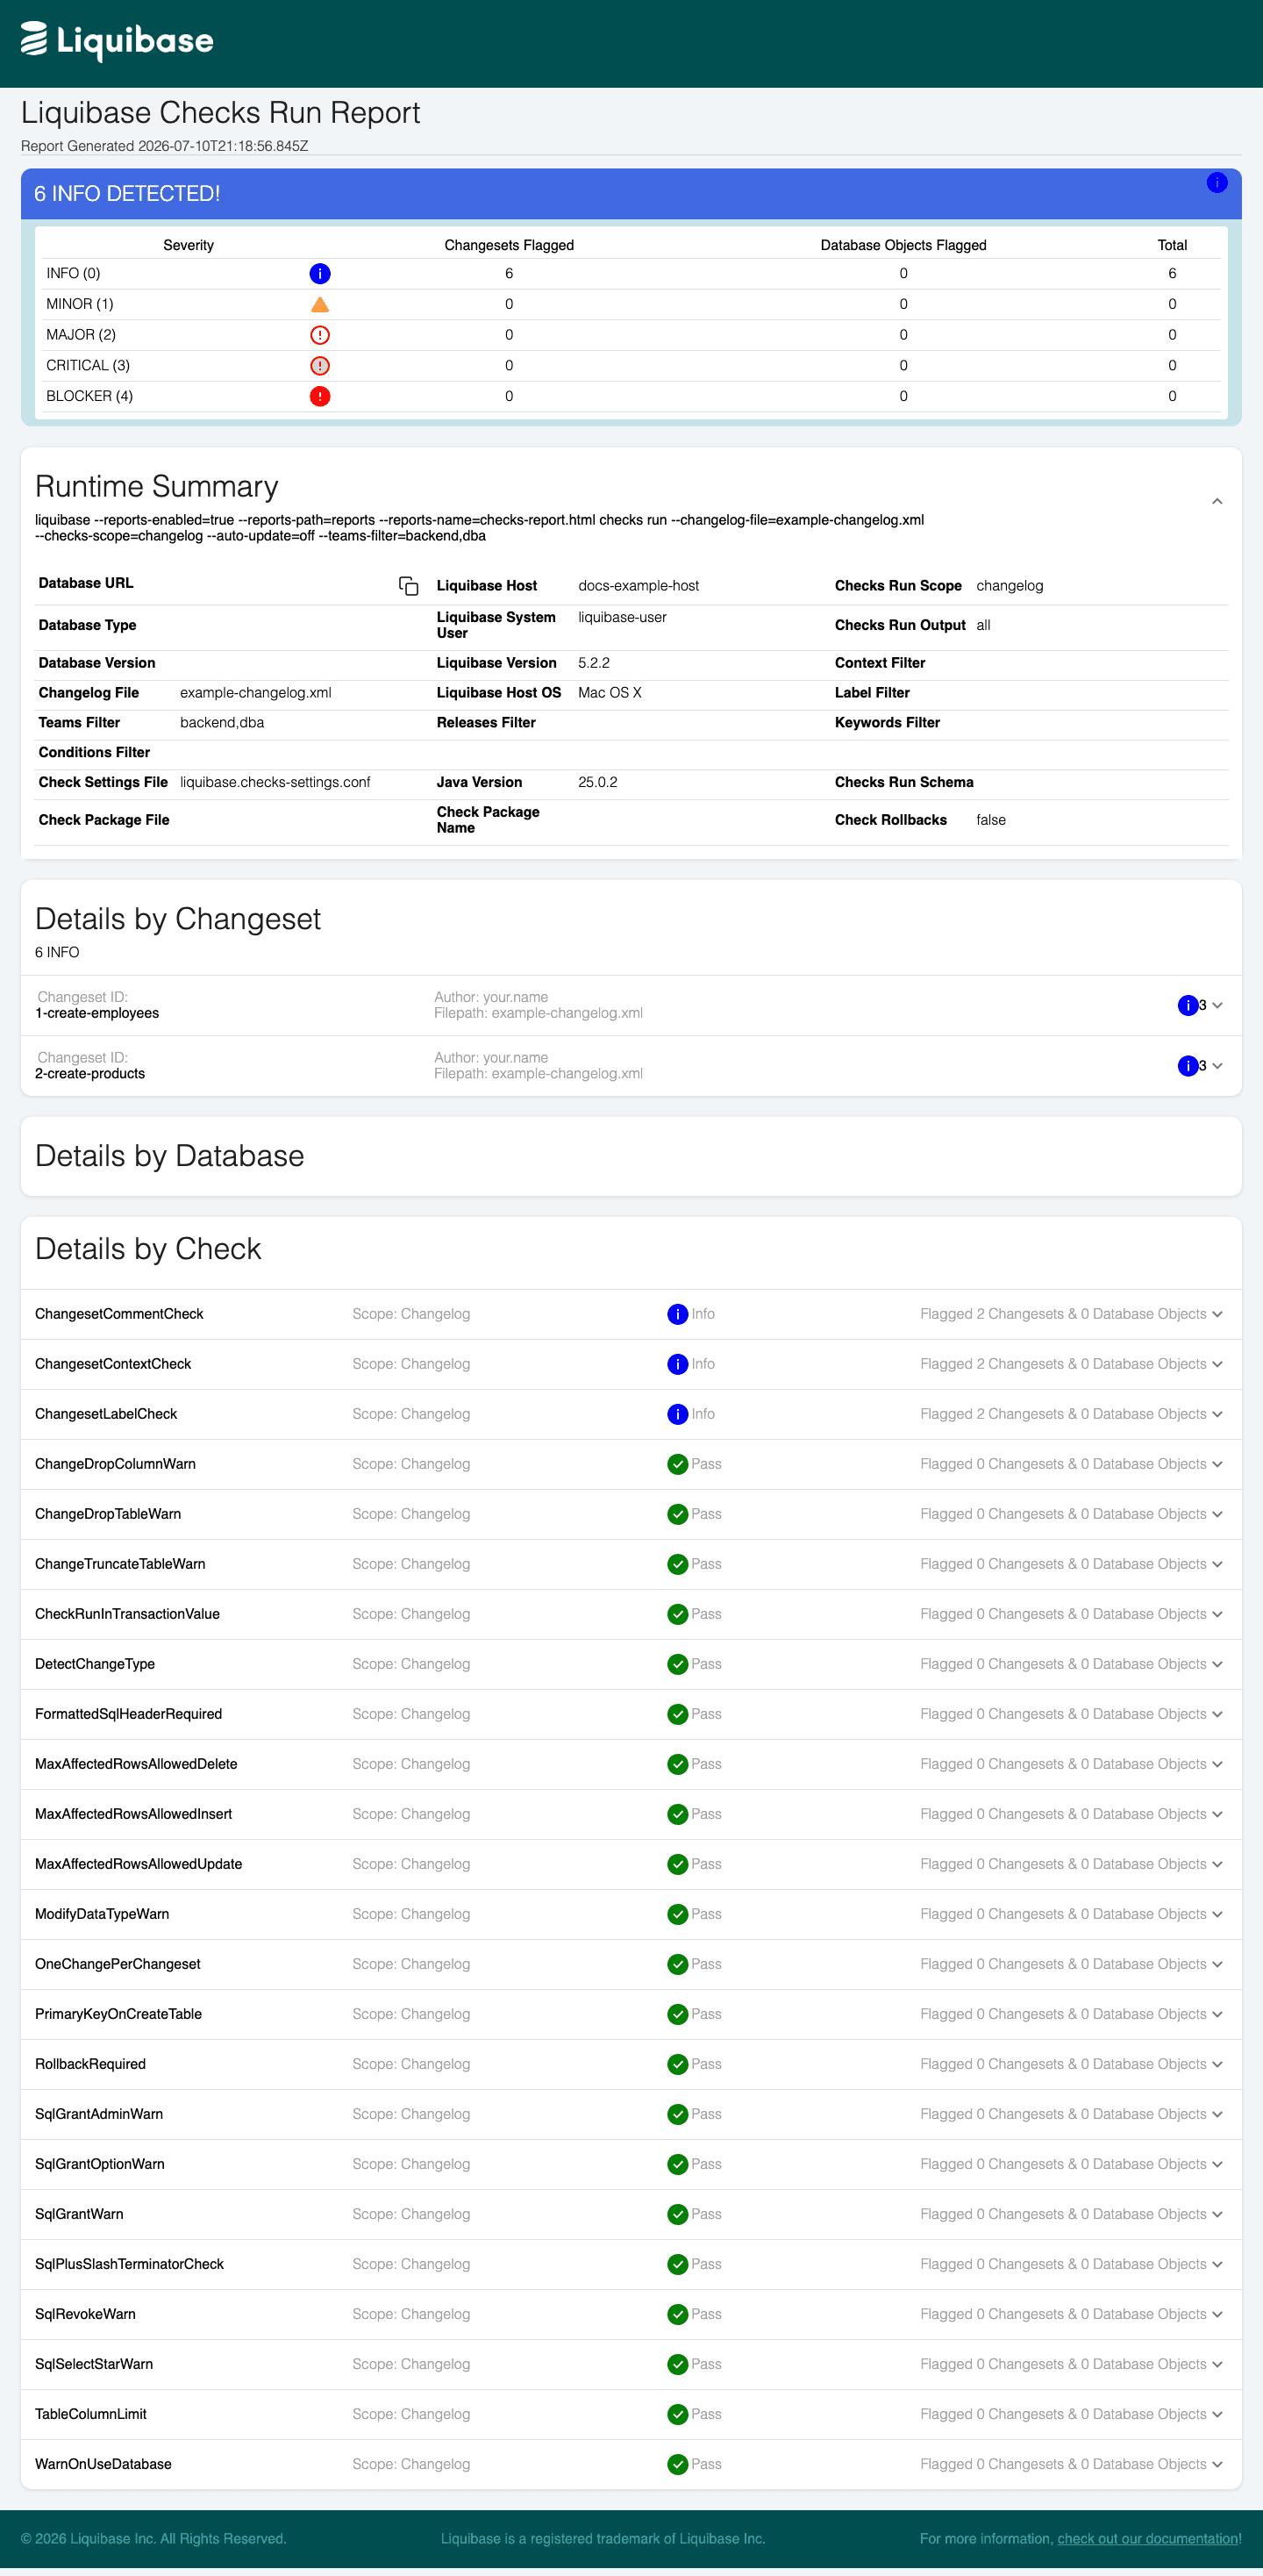The height and width of the screenshot is (2576, 1263).
Task: Click the CRITICAL severity icon
Action: coord(320,366)
